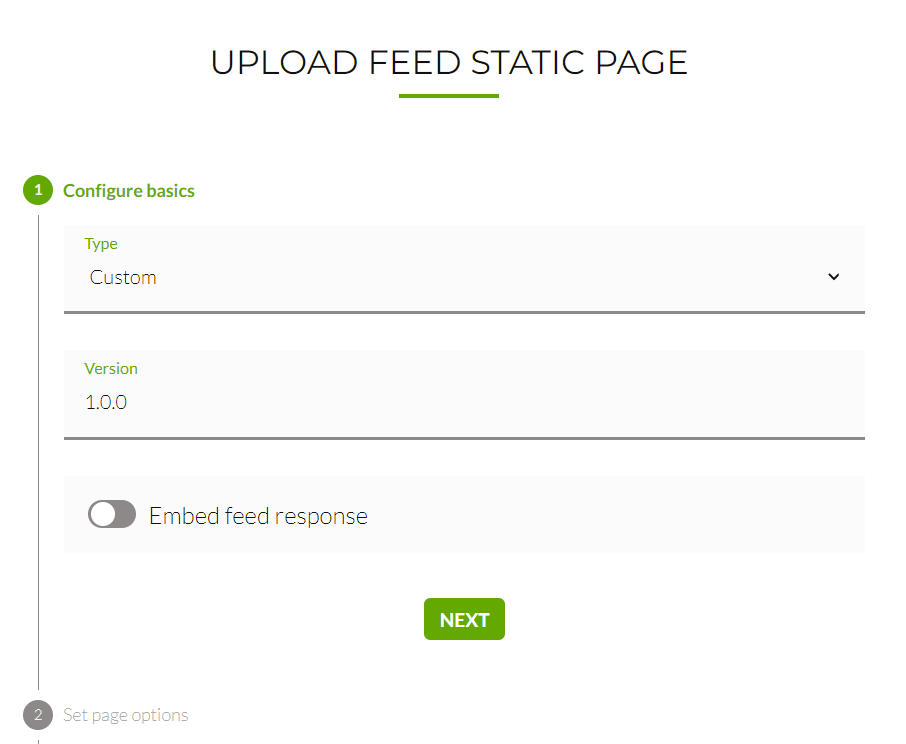The image size is (906, 744).
Task: Click the gray underline beneath Version field
Action: click(x=464, y=437)
